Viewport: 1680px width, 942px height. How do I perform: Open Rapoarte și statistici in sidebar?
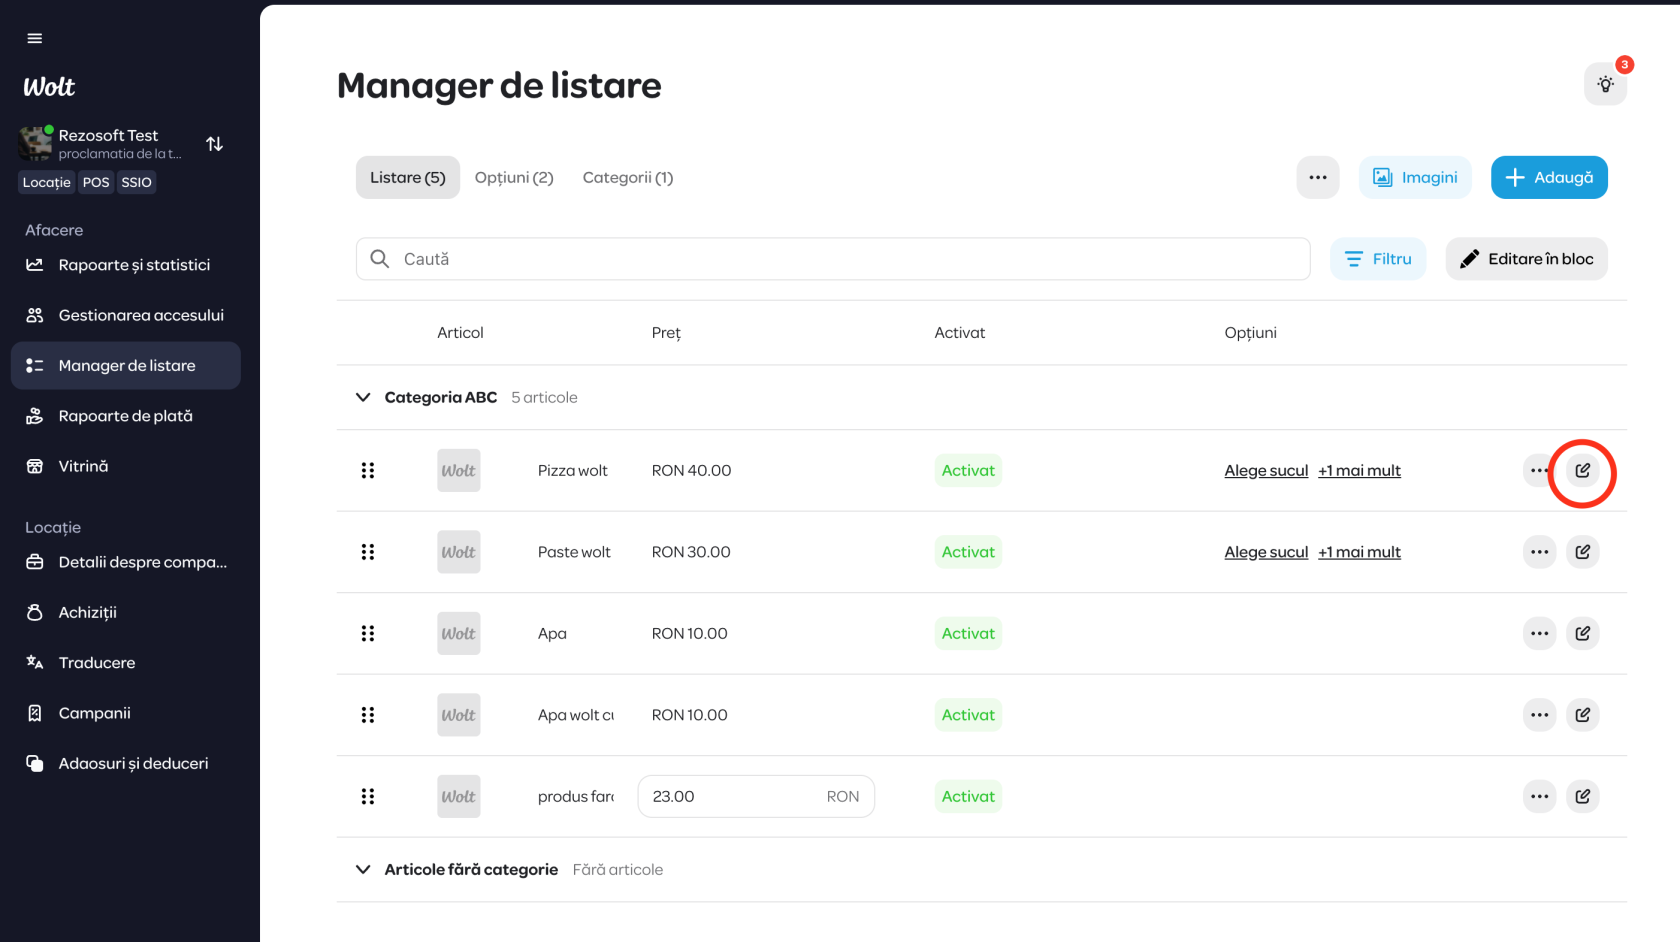(126, 265)
